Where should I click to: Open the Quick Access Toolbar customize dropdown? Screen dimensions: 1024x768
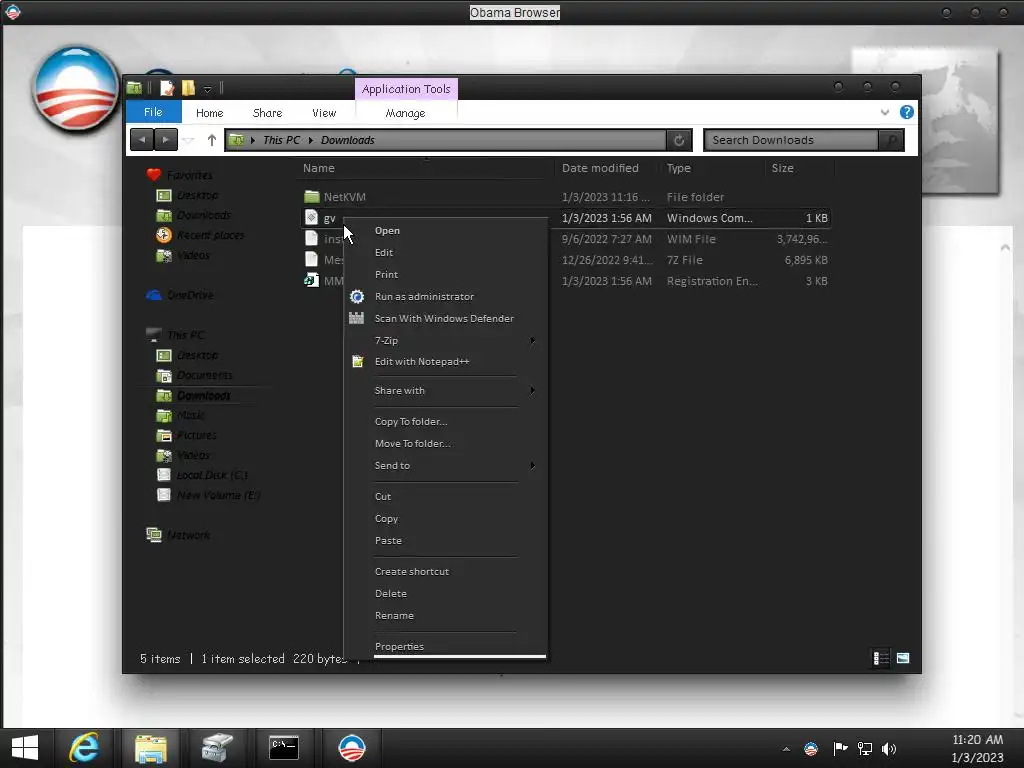tap(207, 88)
